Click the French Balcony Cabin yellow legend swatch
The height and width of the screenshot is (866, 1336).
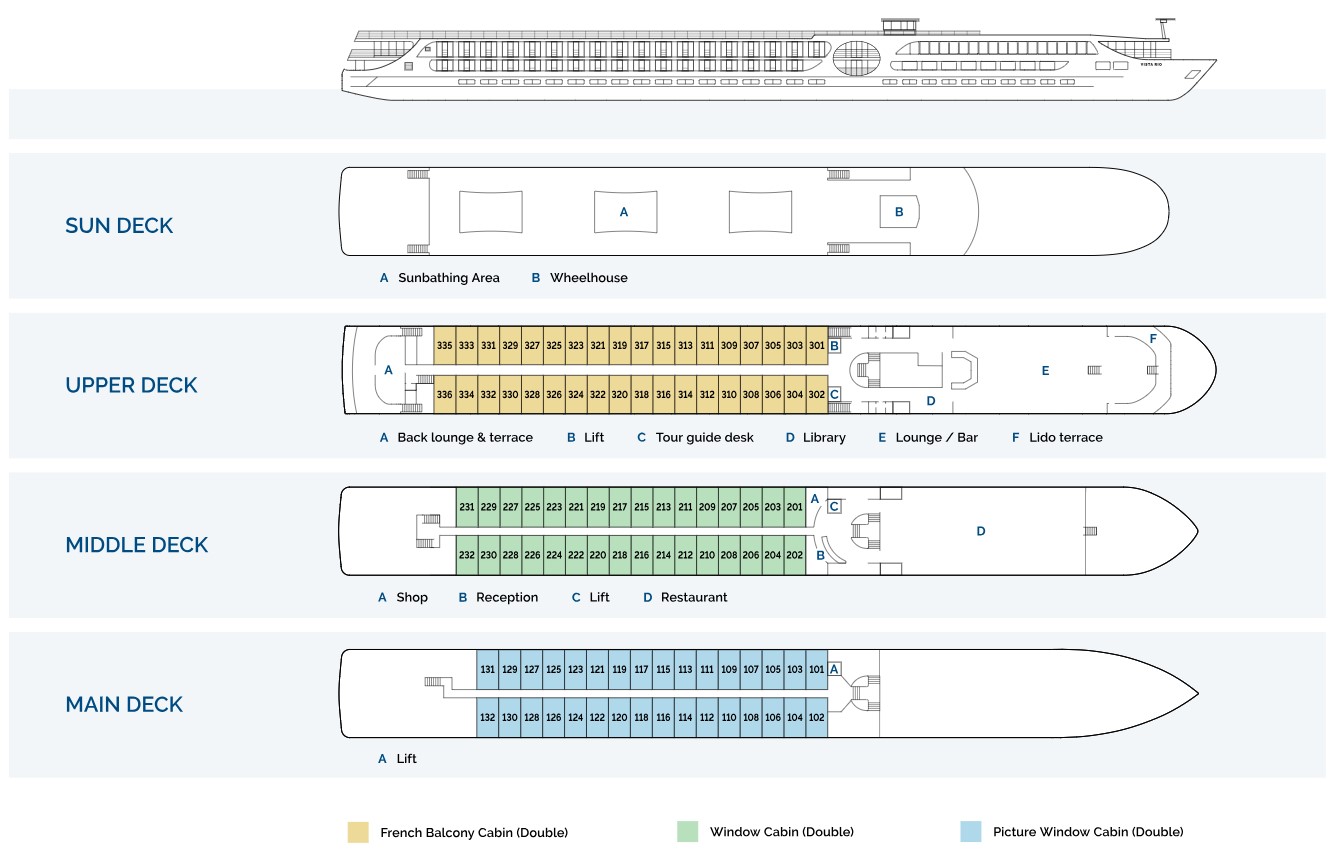[358, 832]
